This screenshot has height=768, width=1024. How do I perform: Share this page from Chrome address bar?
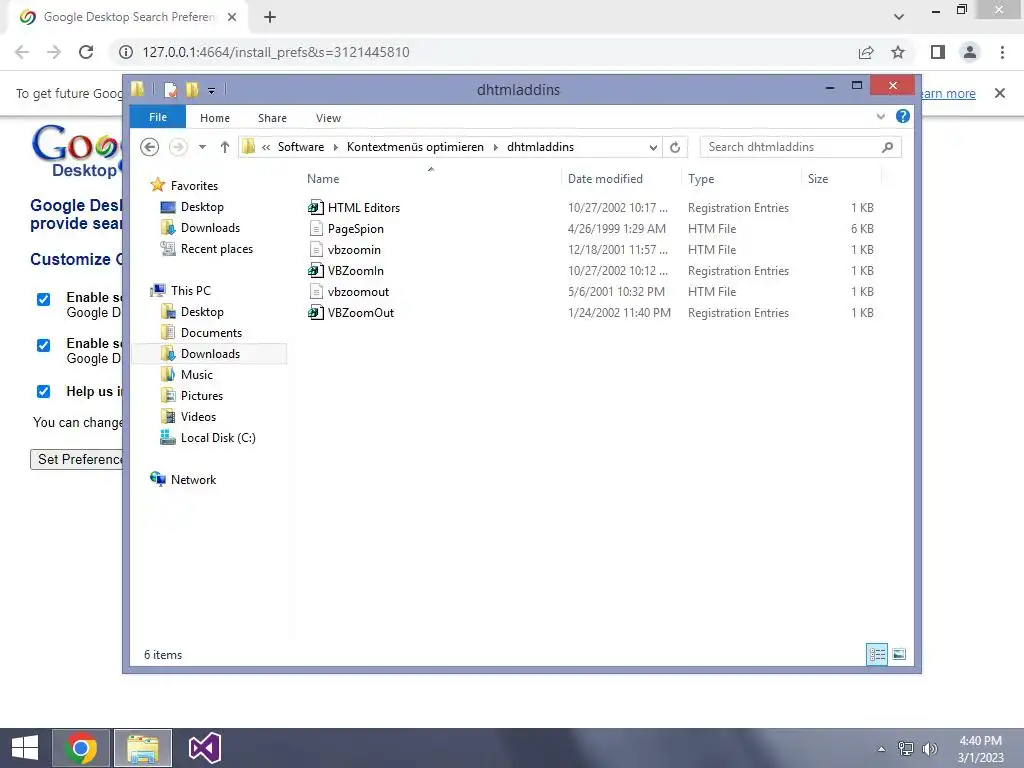[x=866, y=52]
